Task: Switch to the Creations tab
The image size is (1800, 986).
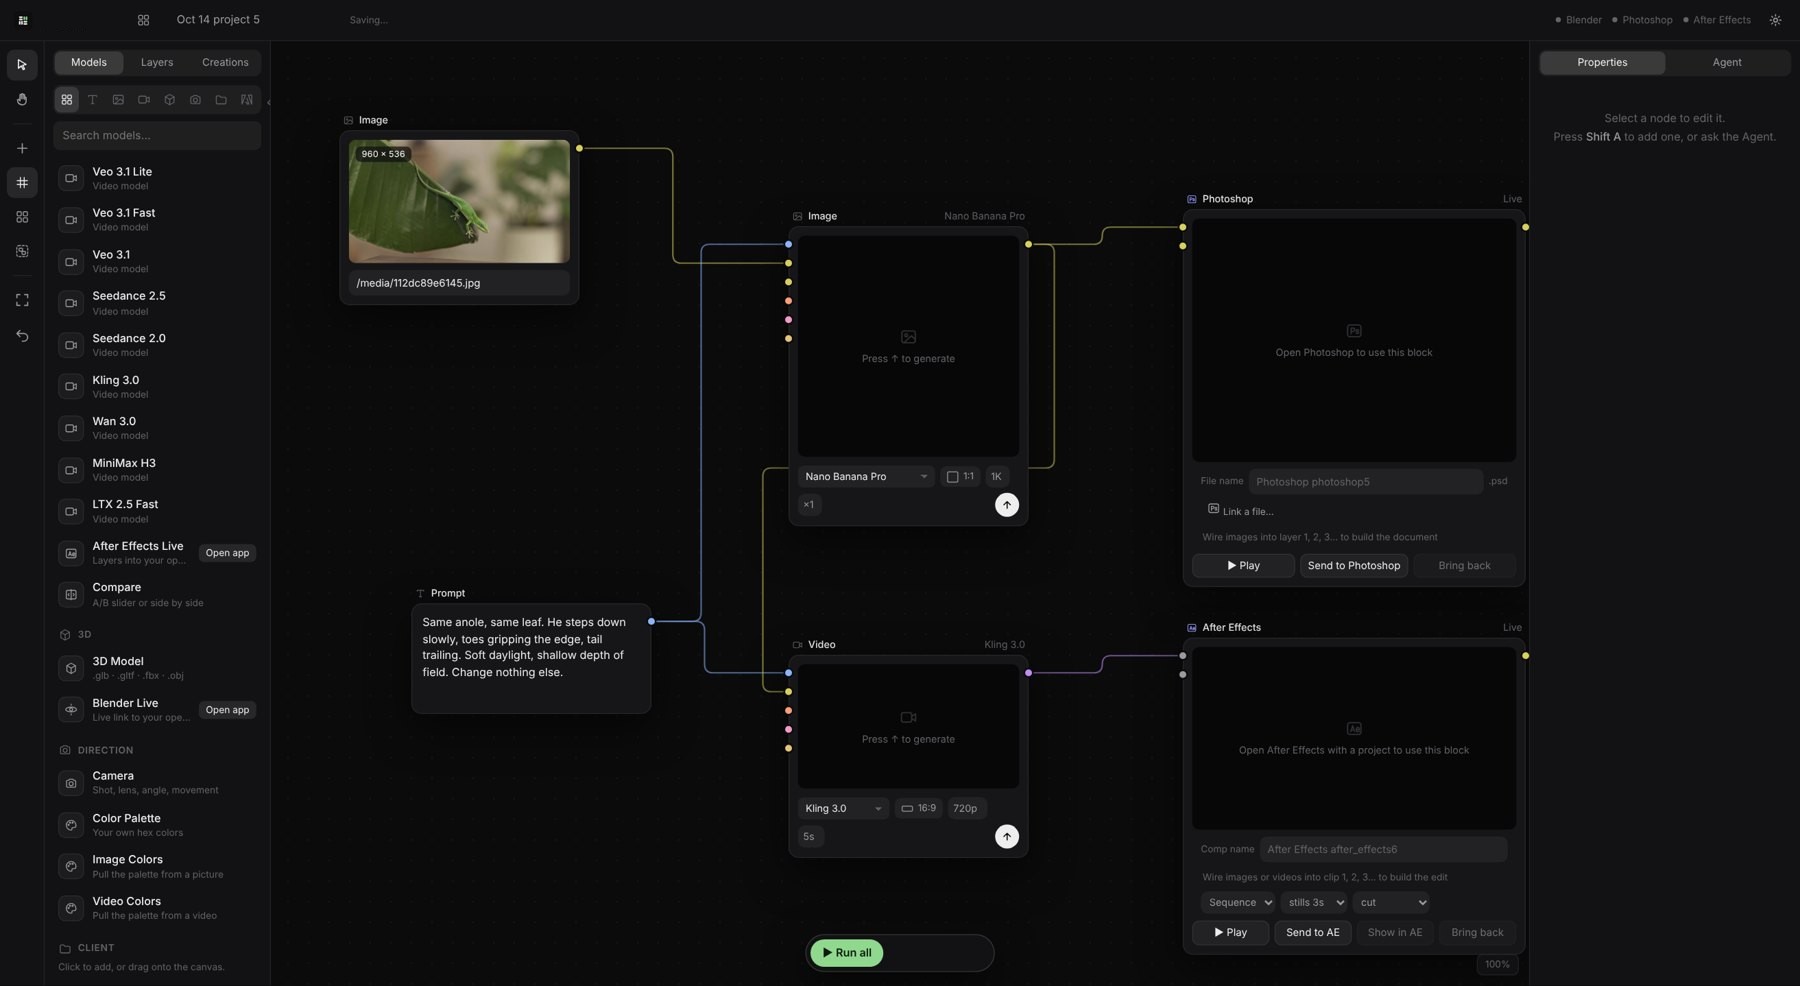Action: [225, 63]
